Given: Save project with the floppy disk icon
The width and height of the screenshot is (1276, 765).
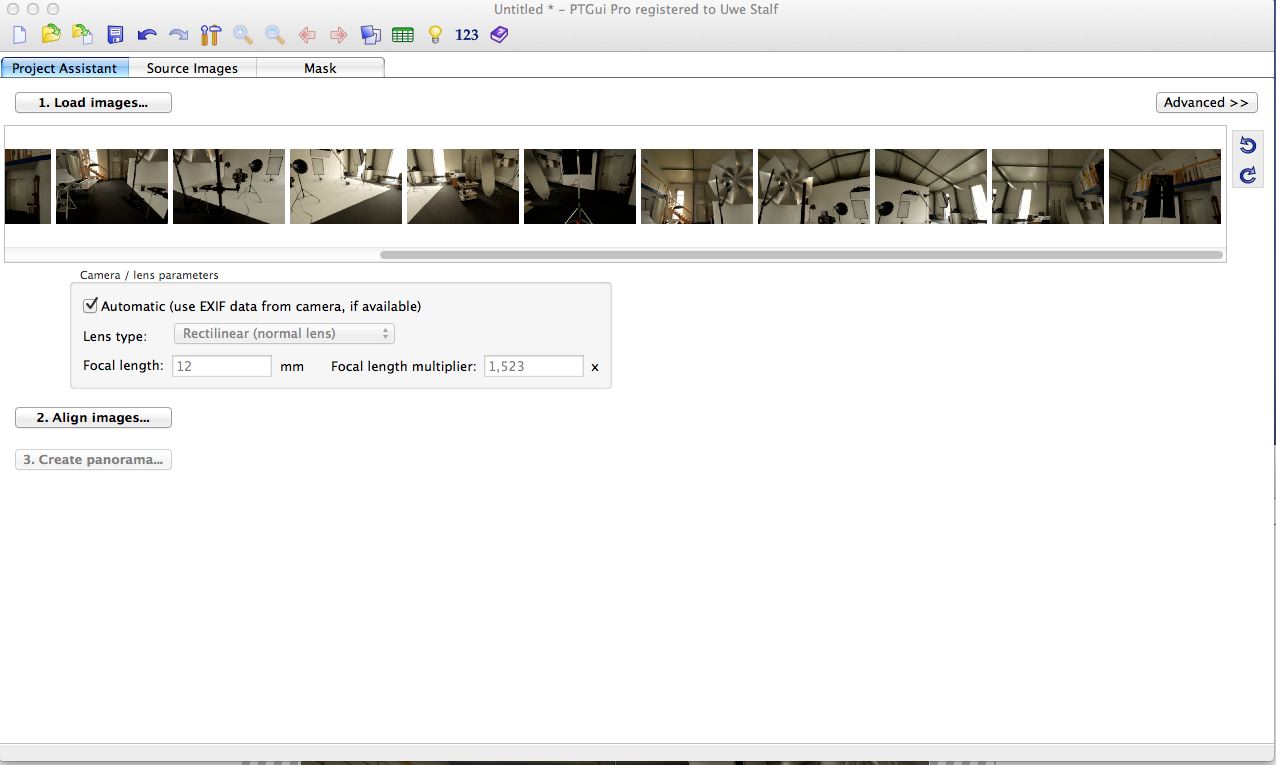Looking at the screenshot, I should pyautogui.click(x=115, y=35).
